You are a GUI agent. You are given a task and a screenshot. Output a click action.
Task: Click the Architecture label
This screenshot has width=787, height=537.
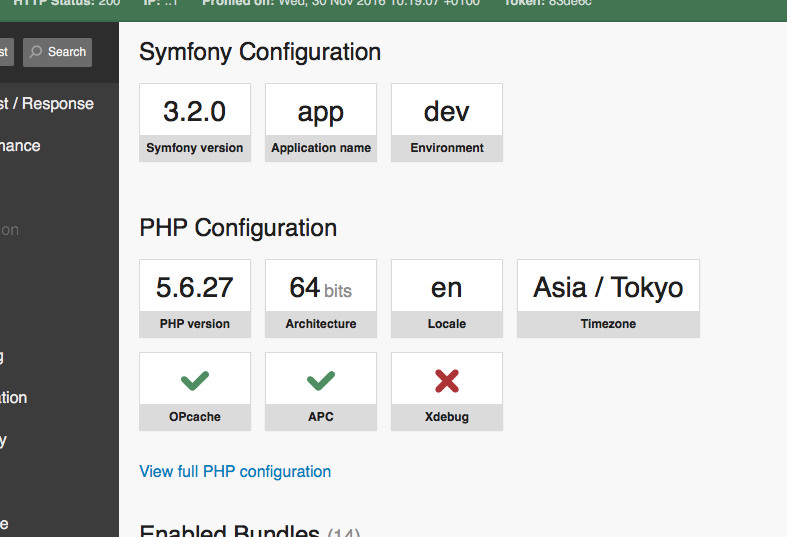click(321, 324)
